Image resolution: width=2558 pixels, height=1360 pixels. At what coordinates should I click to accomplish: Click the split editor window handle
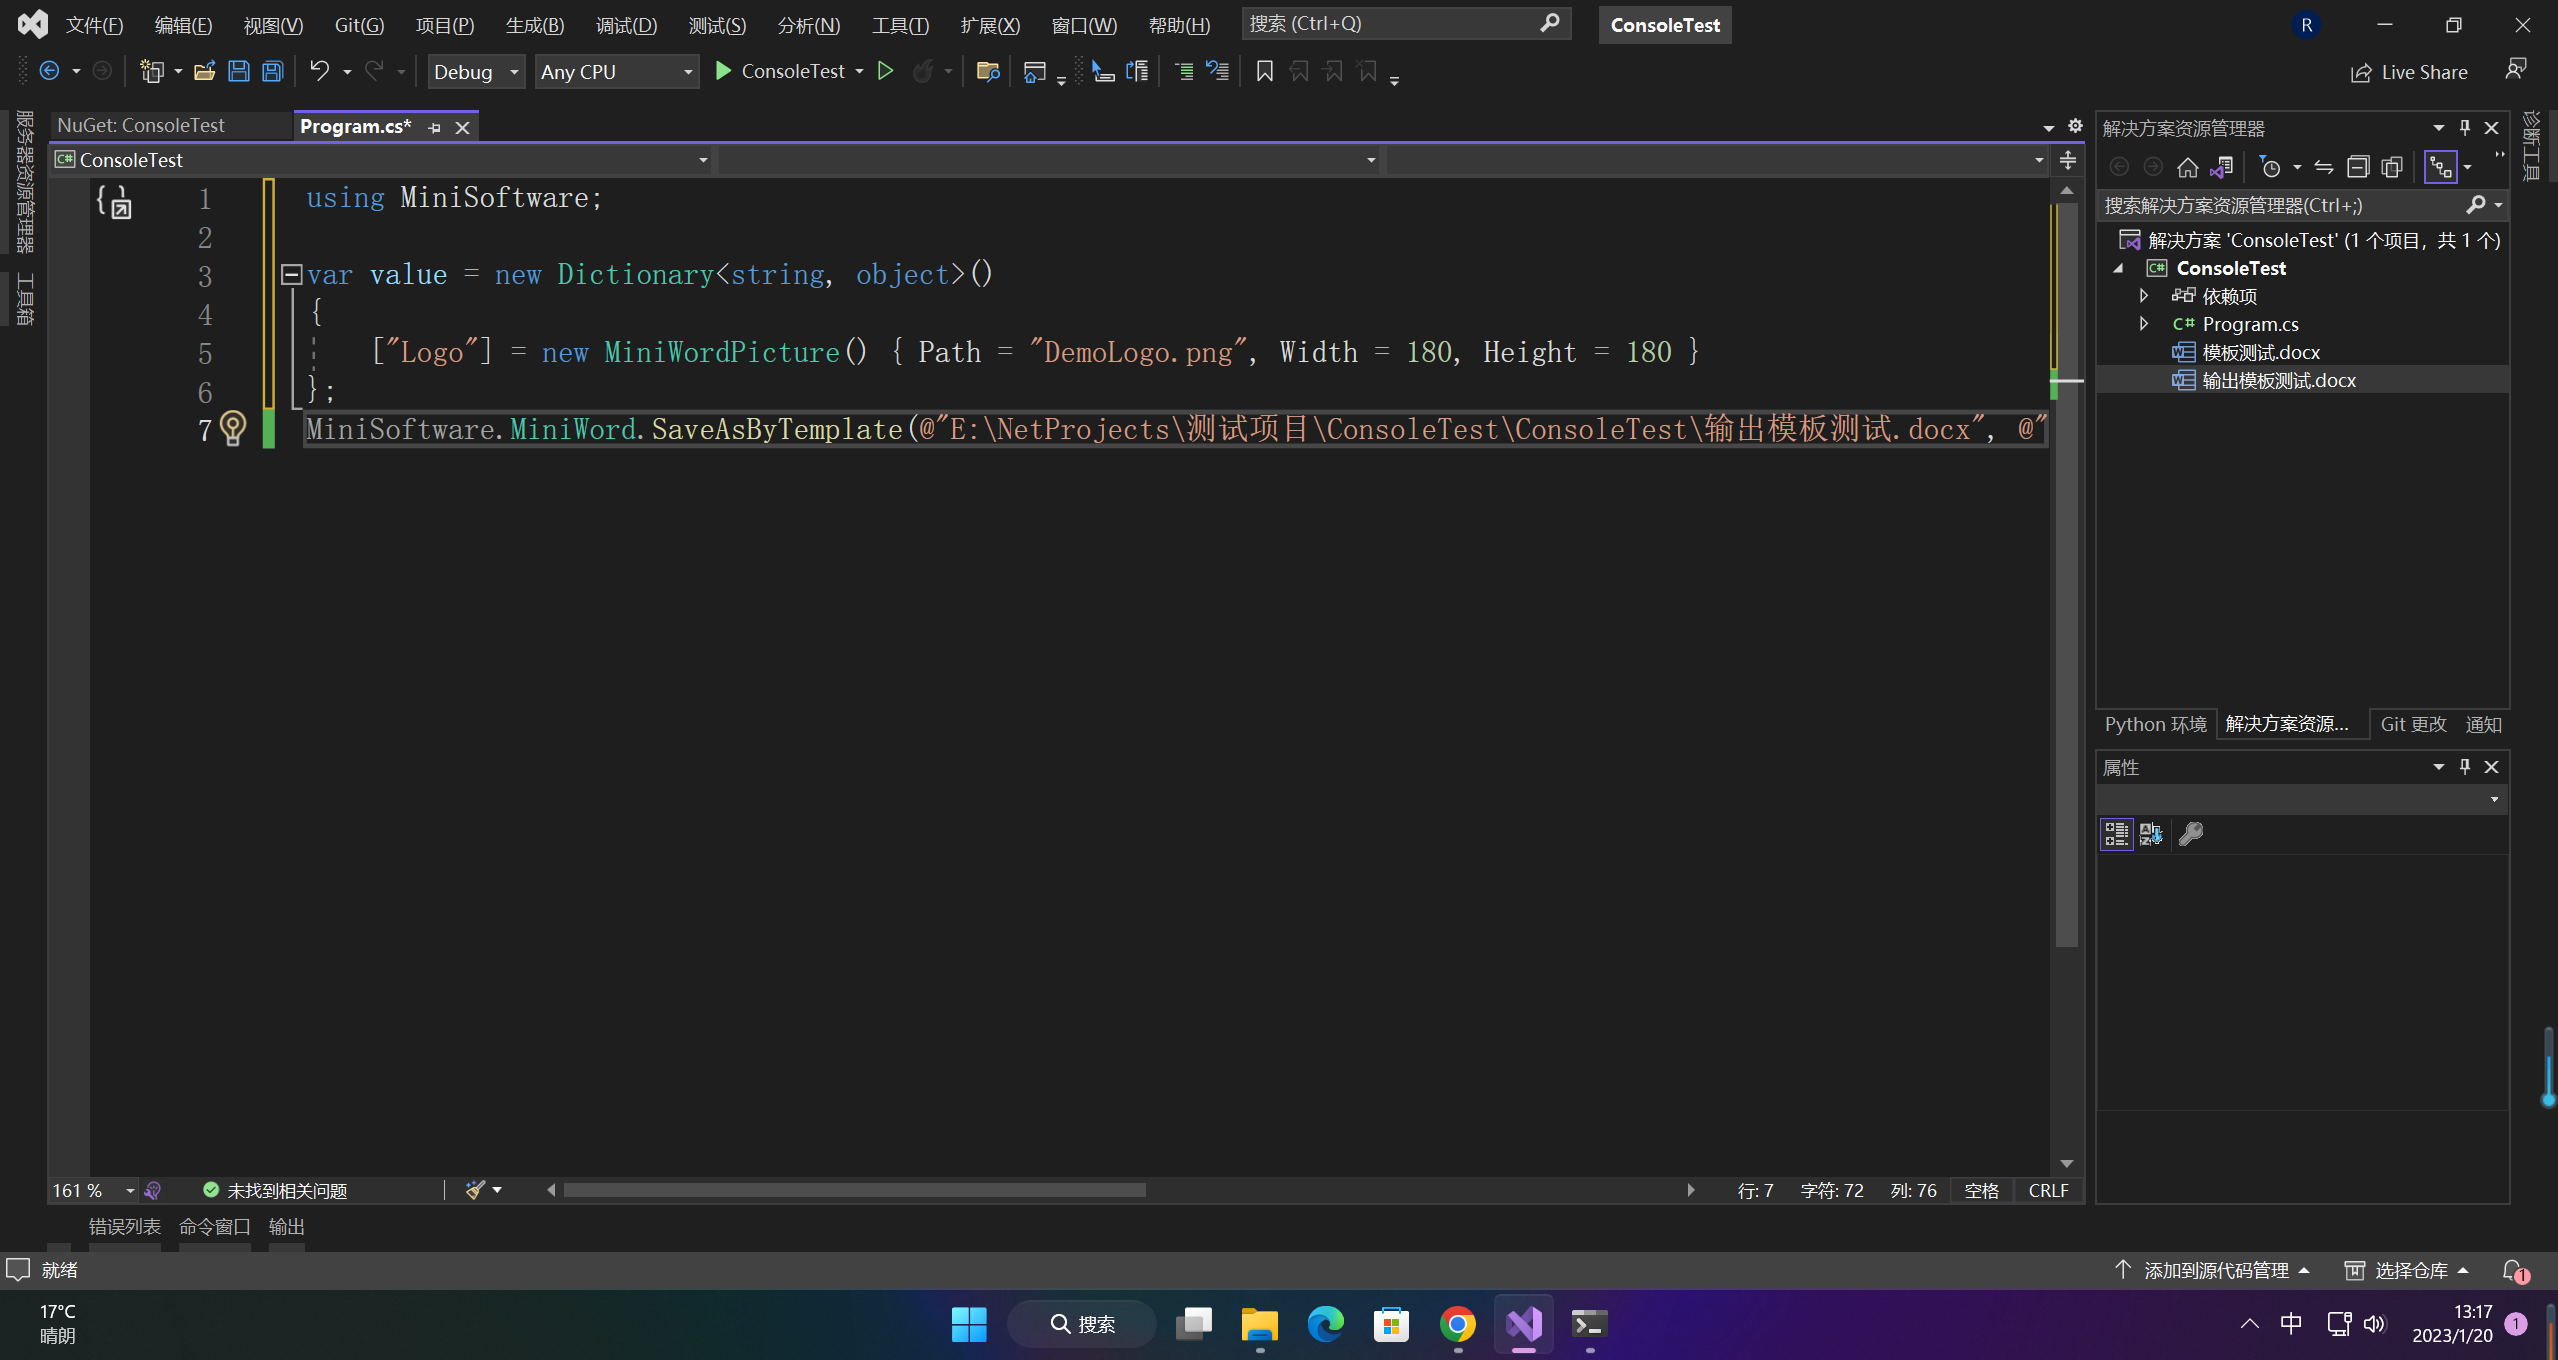coord(2068,160)
